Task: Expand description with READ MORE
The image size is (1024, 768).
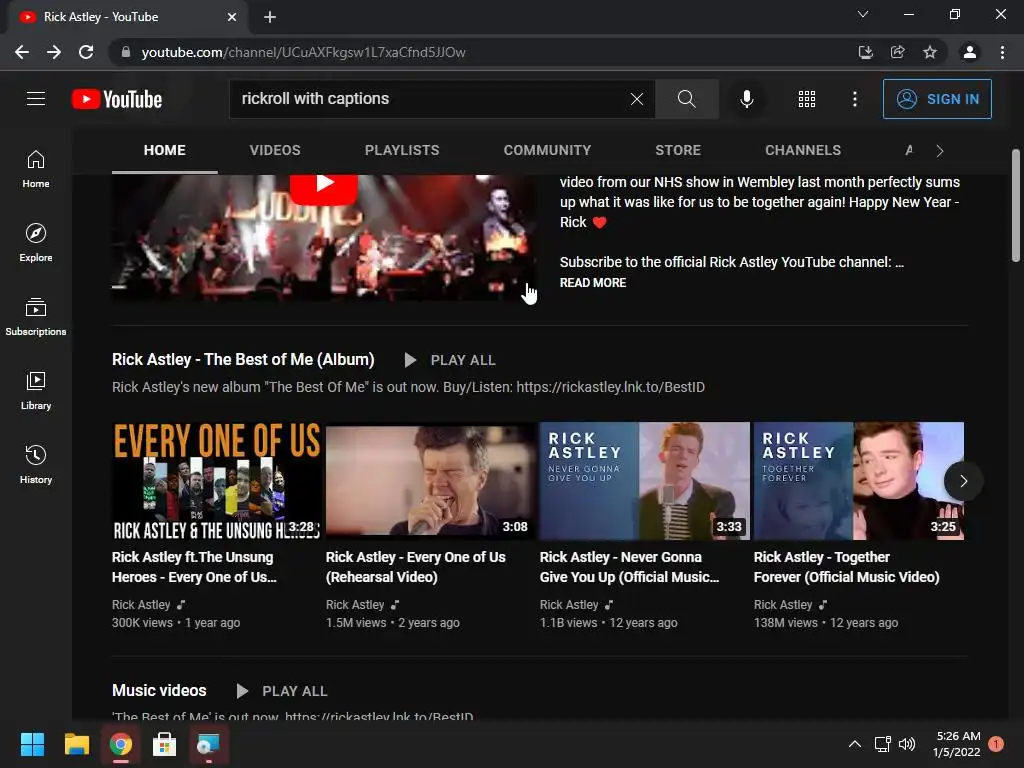Action: (x=592, y=283)
